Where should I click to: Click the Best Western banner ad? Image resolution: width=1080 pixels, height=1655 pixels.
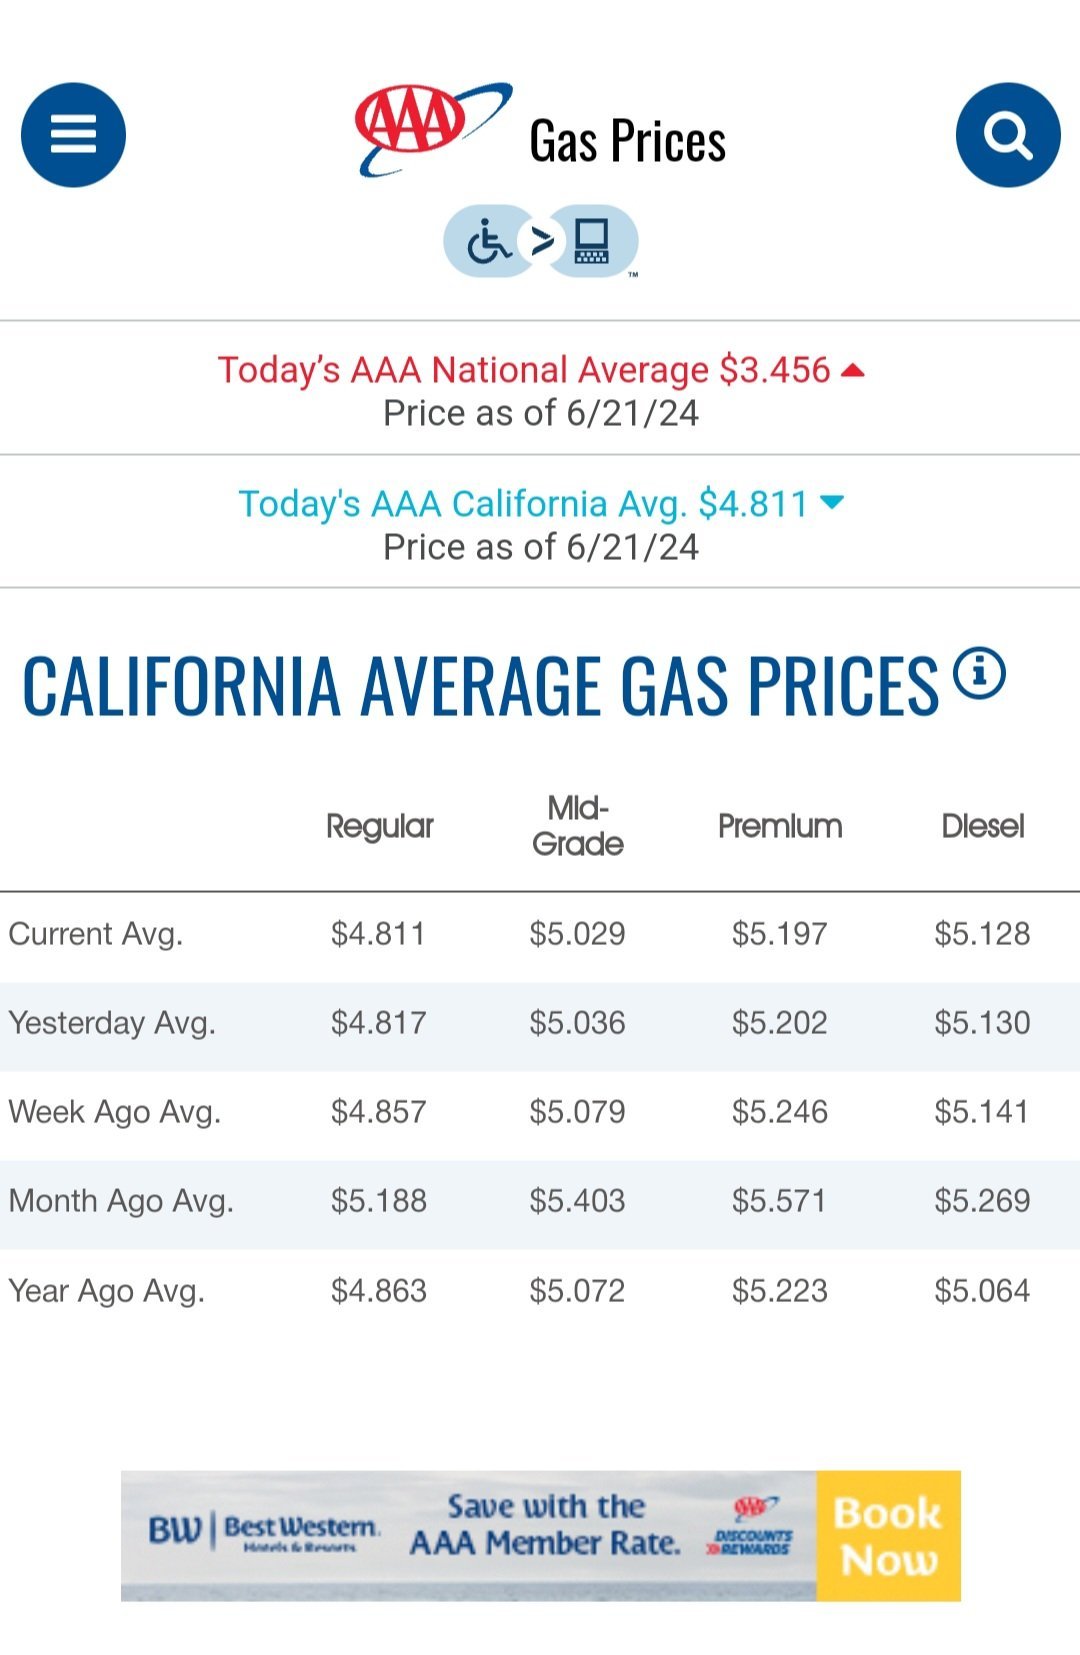tap(540, 1535)
